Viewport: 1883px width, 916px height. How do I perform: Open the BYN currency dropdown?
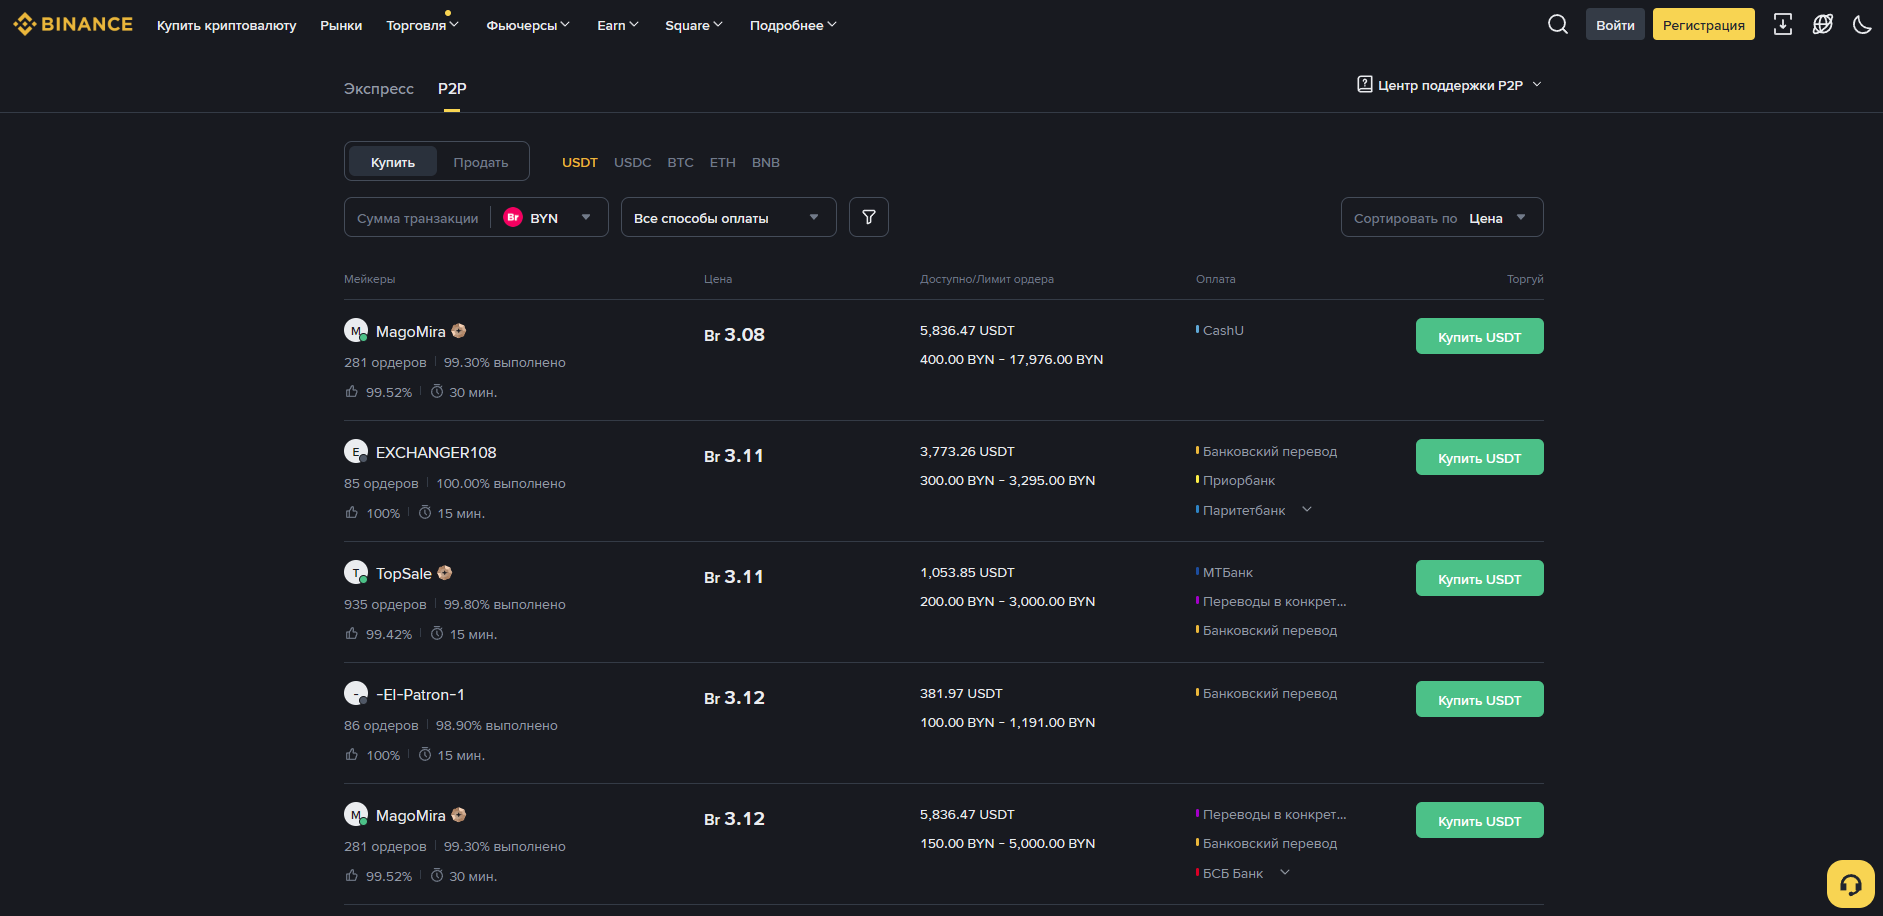coord(550,216)
